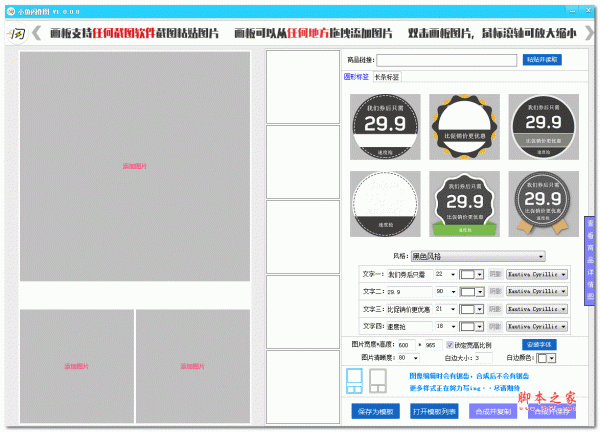The image size is (600, 432).
Task: Click the 安装字体 install fonts button
Action: 539,344
